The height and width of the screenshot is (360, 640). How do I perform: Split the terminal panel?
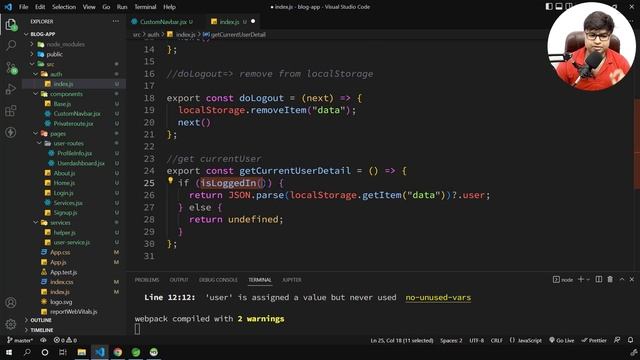tap(598, 280)
